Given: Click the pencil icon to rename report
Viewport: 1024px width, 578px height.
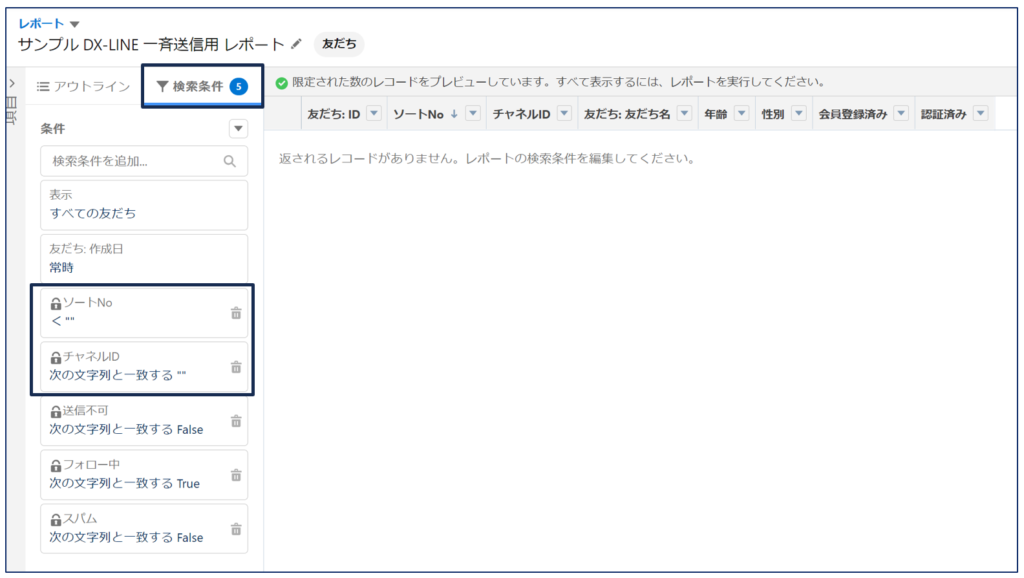Looking at the screenshot, I should 296,44.
